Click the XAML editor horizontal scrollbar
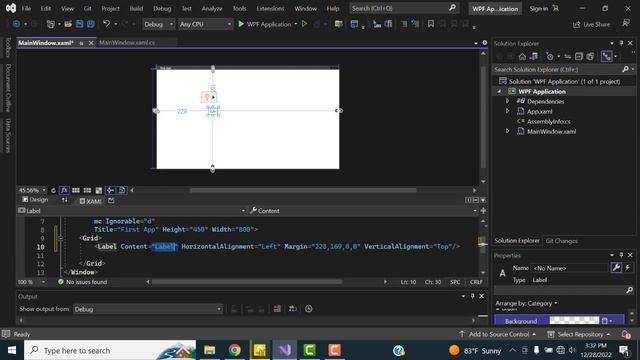This screenshot has width=640, height=360. (x=247, y=282)
